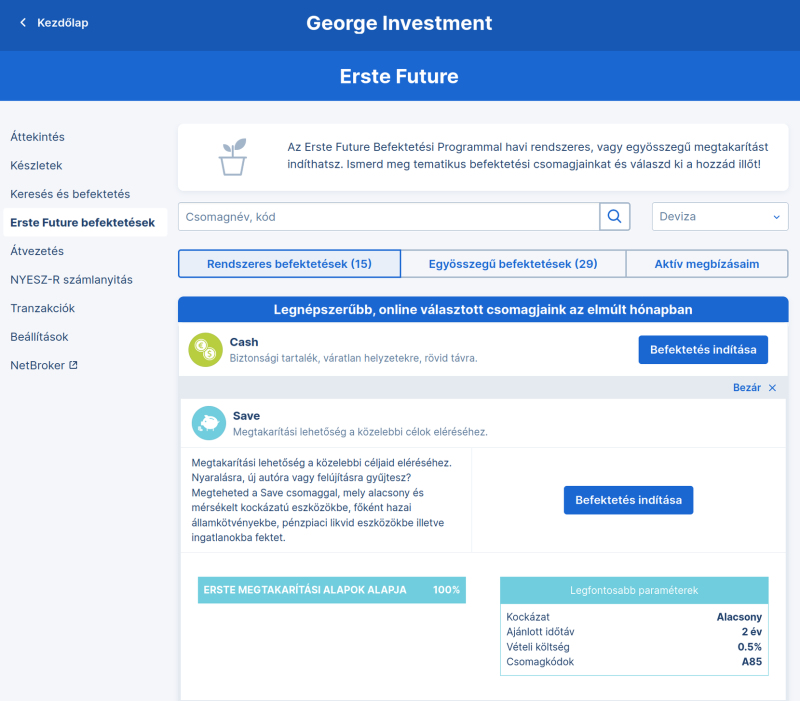This screenshot has width=800, height=701.
Task: Click the Save package title
Action: (x=246, y=416)
